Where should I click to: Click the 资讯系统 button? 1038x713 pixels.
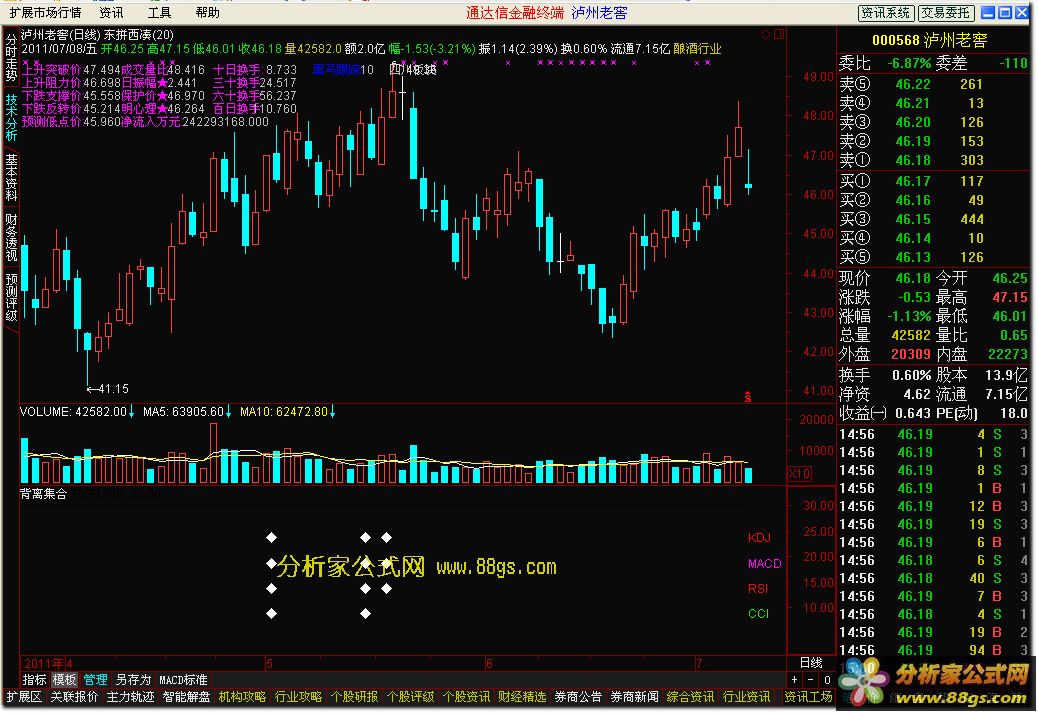coord(886,13)
